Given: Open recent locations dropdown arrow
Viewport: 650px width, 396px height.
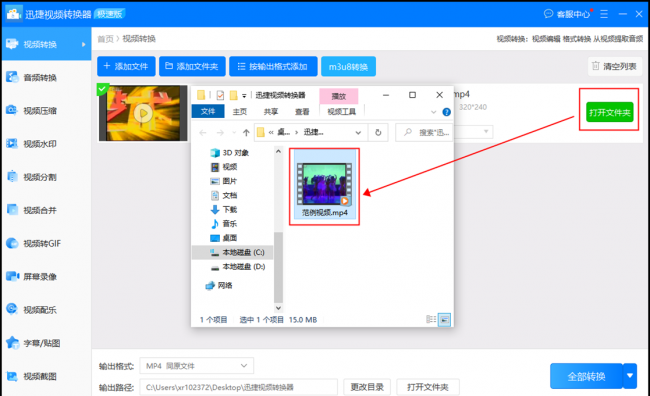Looking at the screenshot, I should pyautogui.click(x=234, y=133).
